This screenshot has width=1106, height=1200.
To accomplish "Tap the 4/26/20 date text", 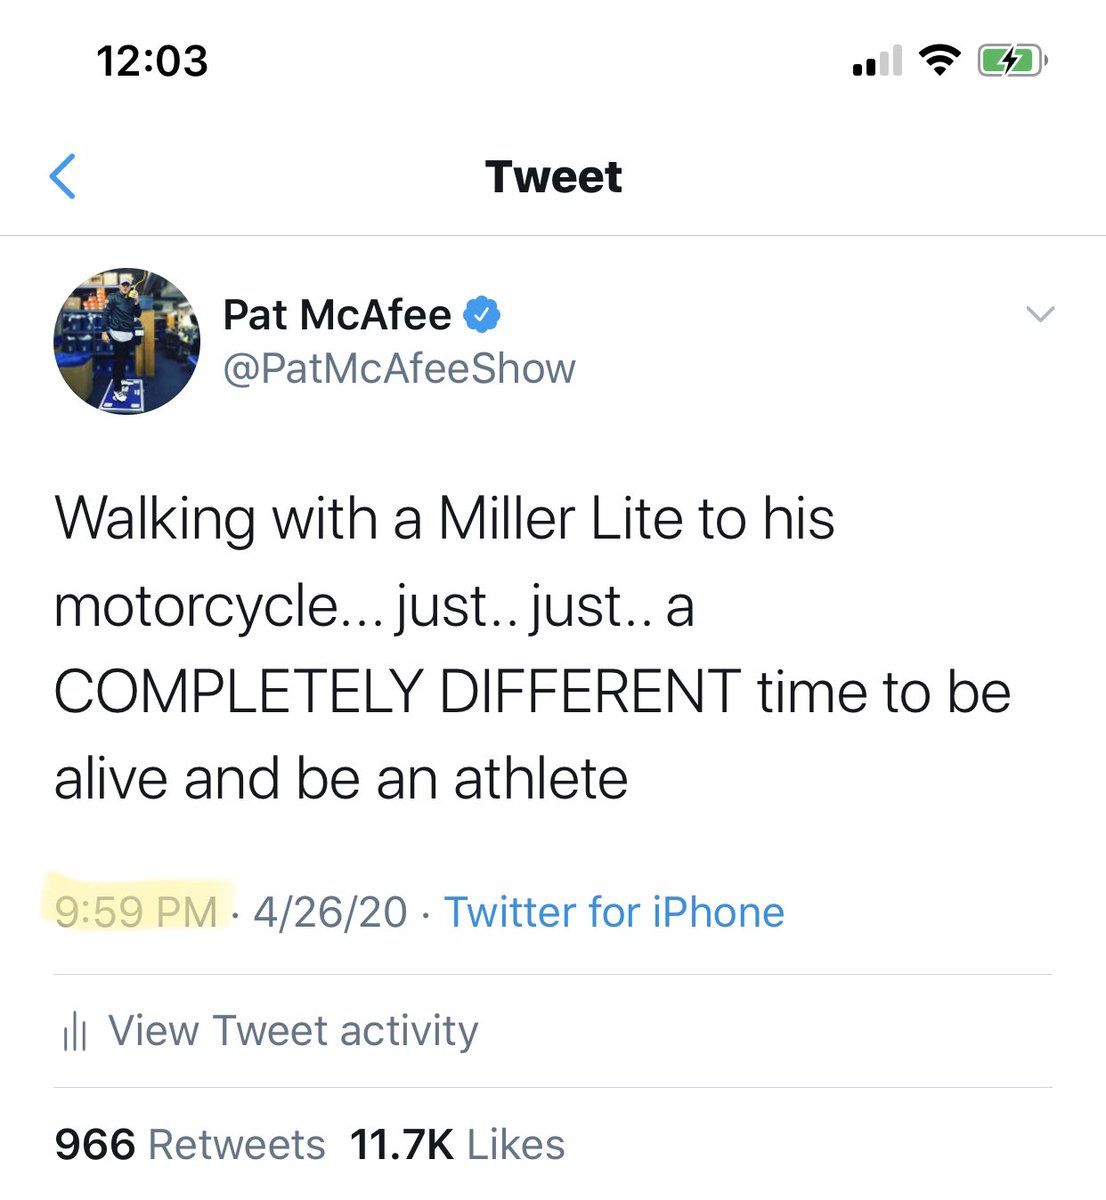I will (x=330, y=911).
